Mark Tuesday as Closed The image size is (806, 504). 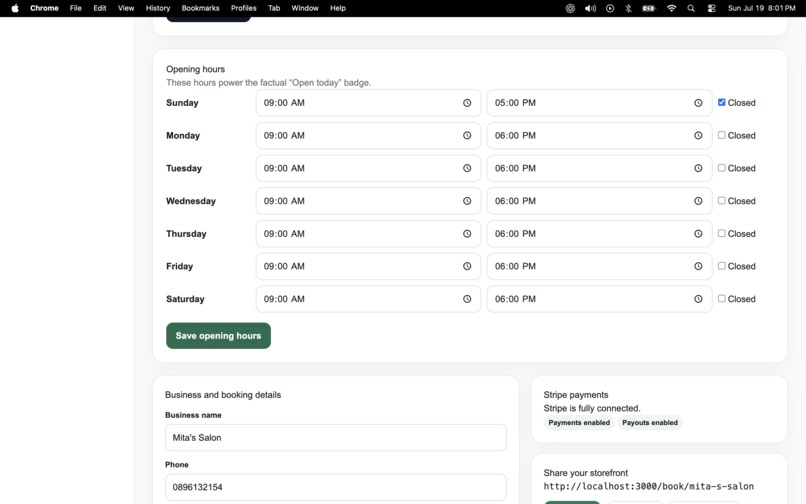coord(722,168)
